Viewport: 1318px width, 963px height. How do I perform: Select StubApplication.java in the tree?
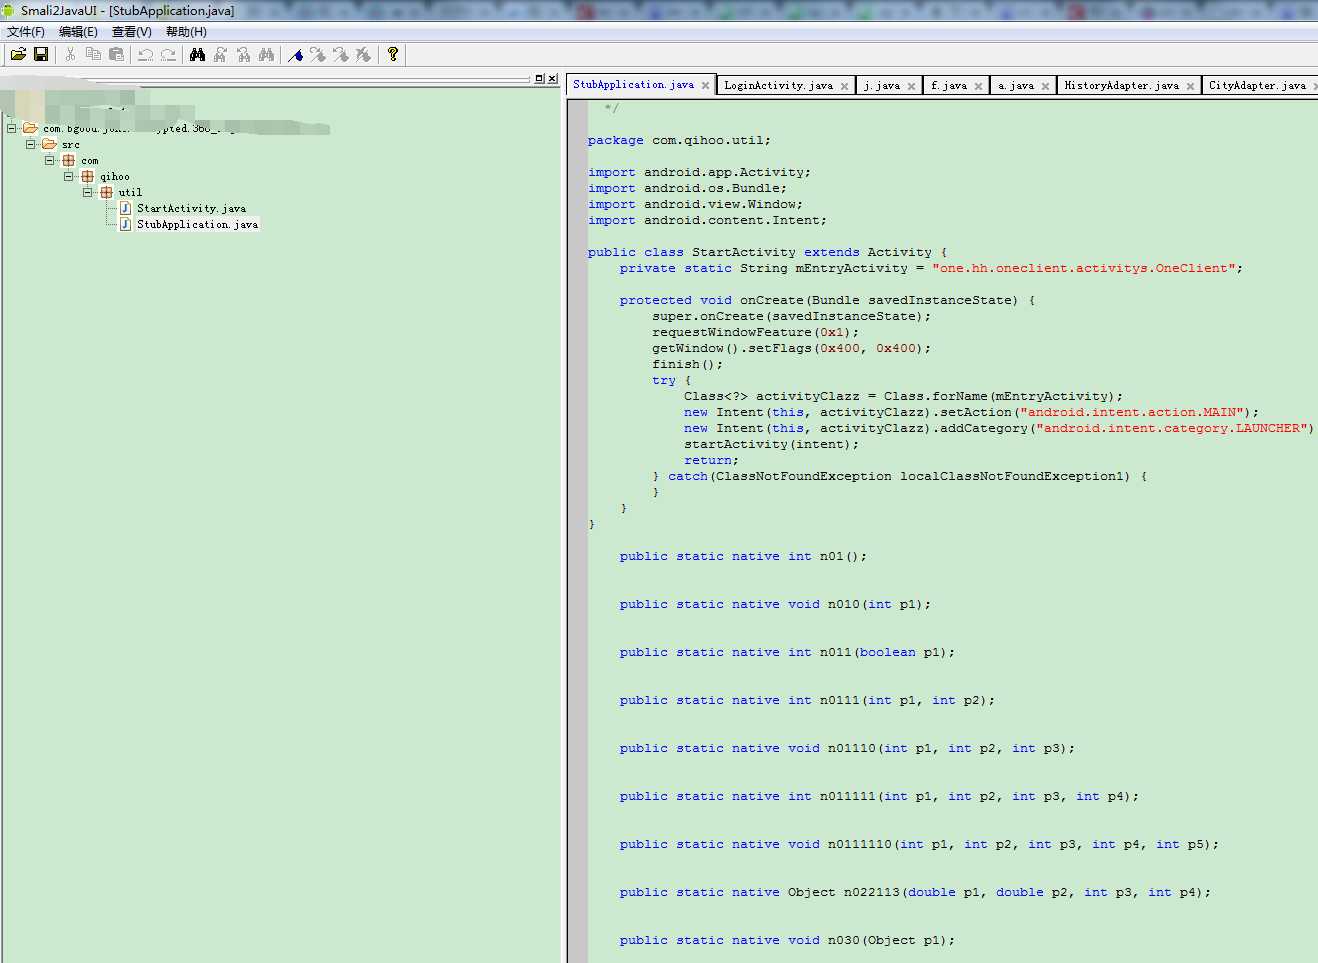coord(197,224)
